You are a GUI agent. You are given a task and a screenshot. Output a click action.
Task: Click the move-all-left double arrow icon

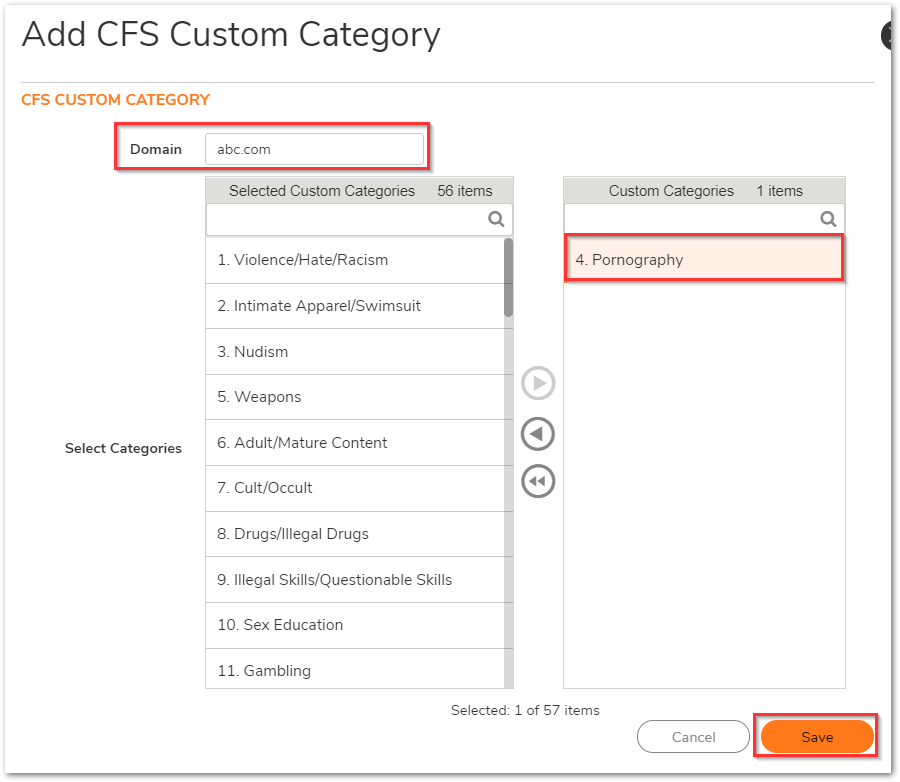(x=538, y=481)
